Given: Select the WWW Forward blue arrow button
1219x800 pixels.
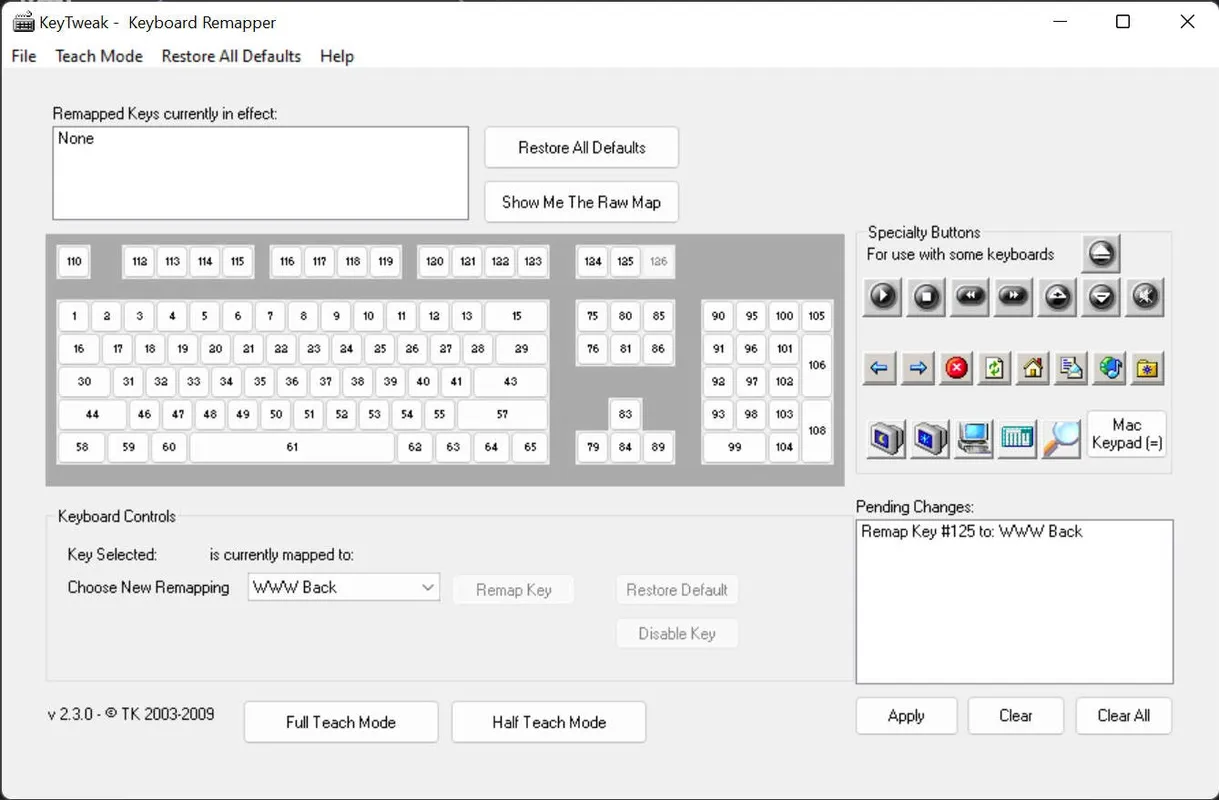Looking at the screenshot, I should click(x=917, y=369).
